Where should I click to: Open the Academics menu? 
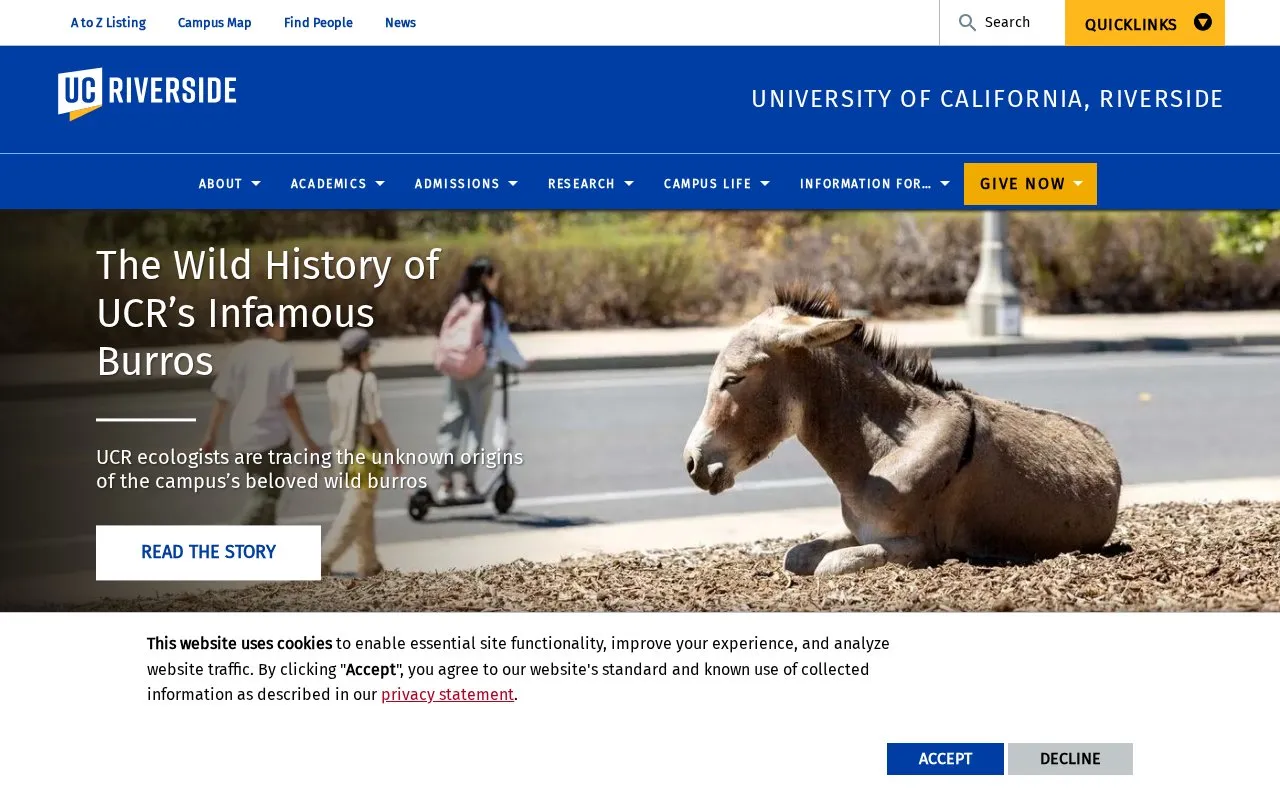(x=328, y=184)
